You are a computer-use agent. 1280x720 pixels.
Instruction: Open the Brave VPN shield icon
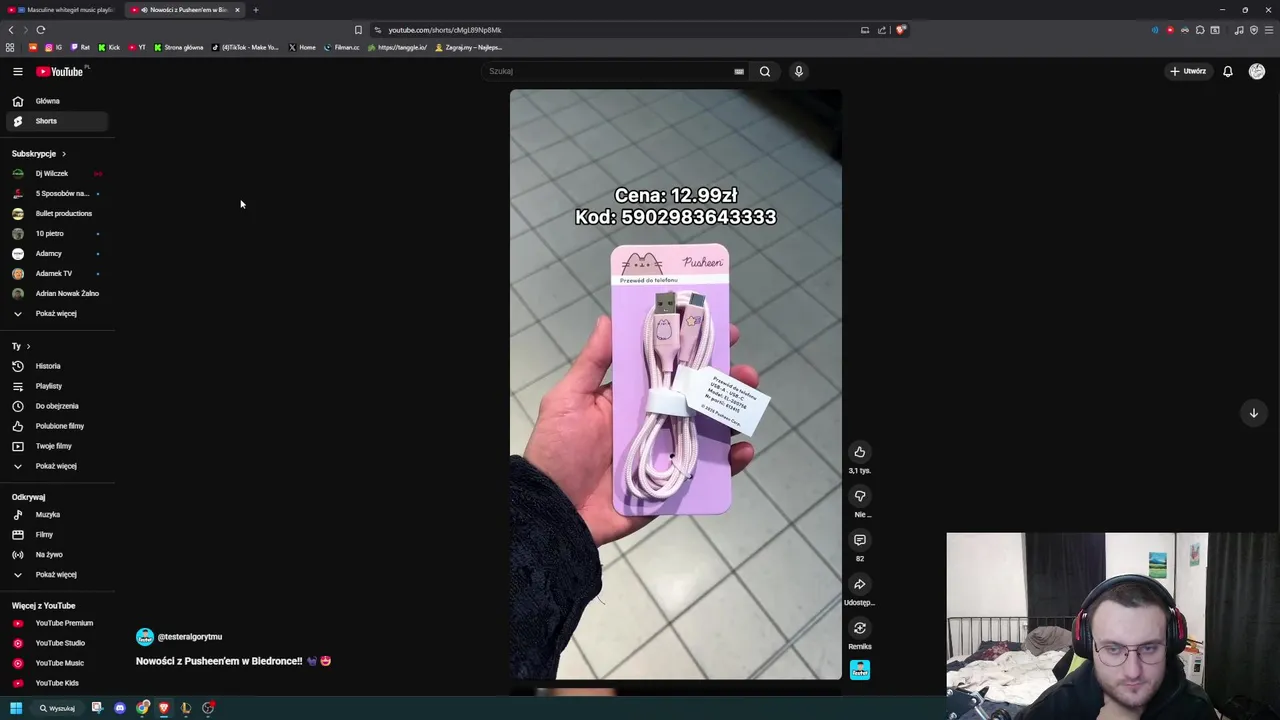(1254, 30)
